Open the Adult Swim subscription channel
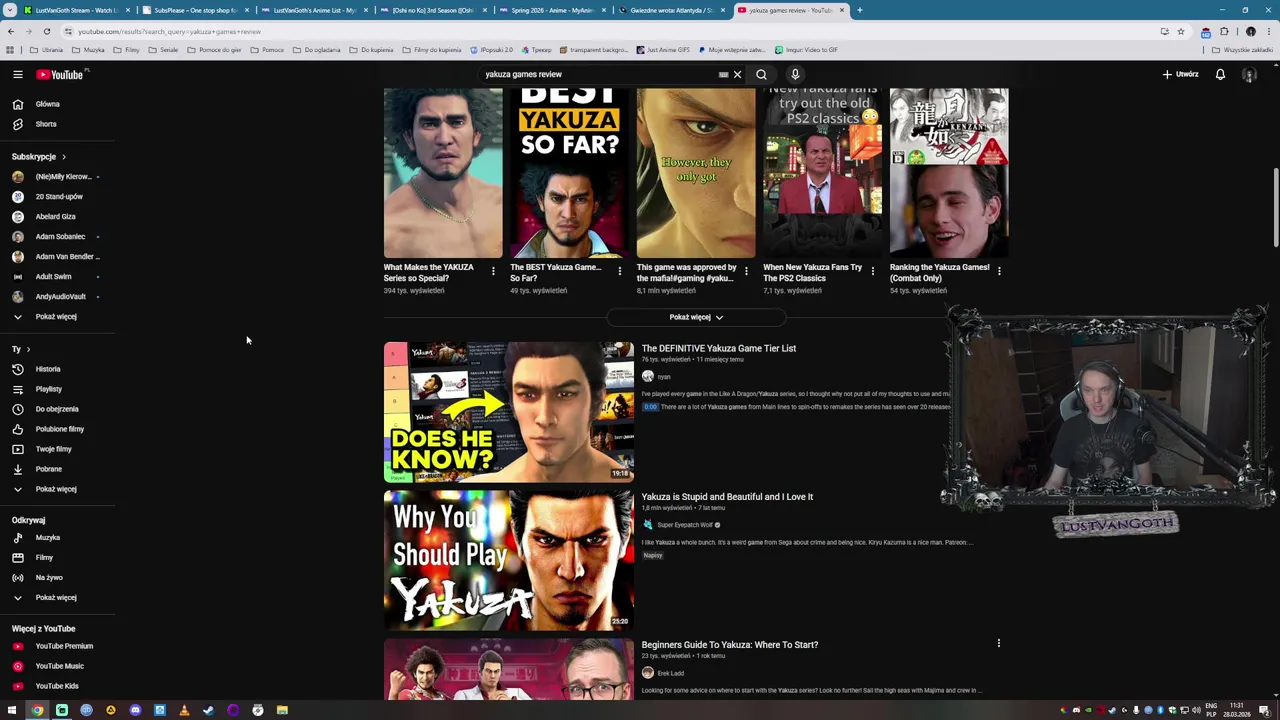This screenshot has width=1280, height=720. coord(53,277)
